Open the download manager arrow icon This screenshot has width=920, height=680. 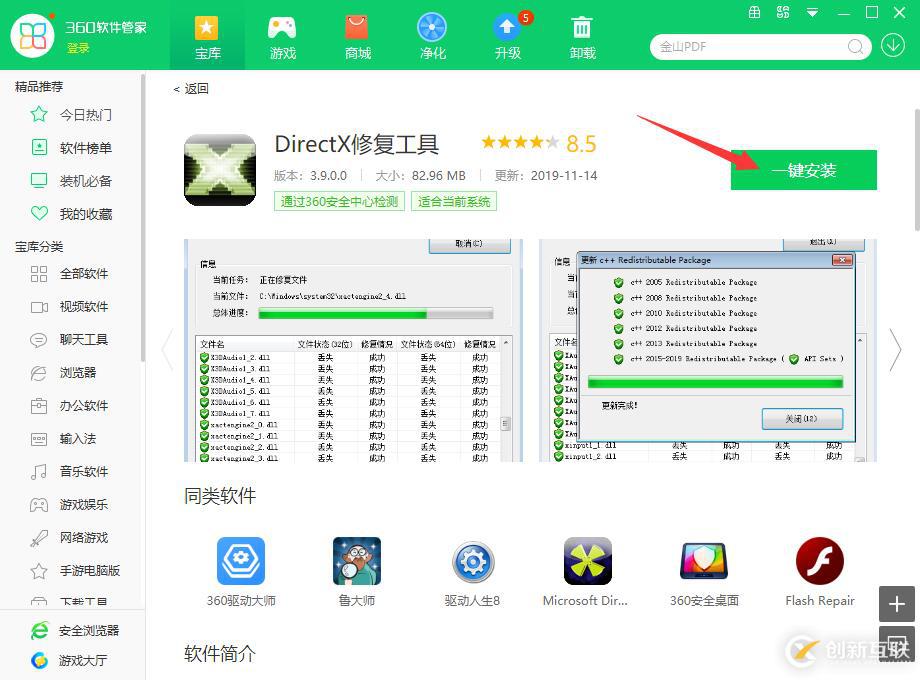[892, 45]
